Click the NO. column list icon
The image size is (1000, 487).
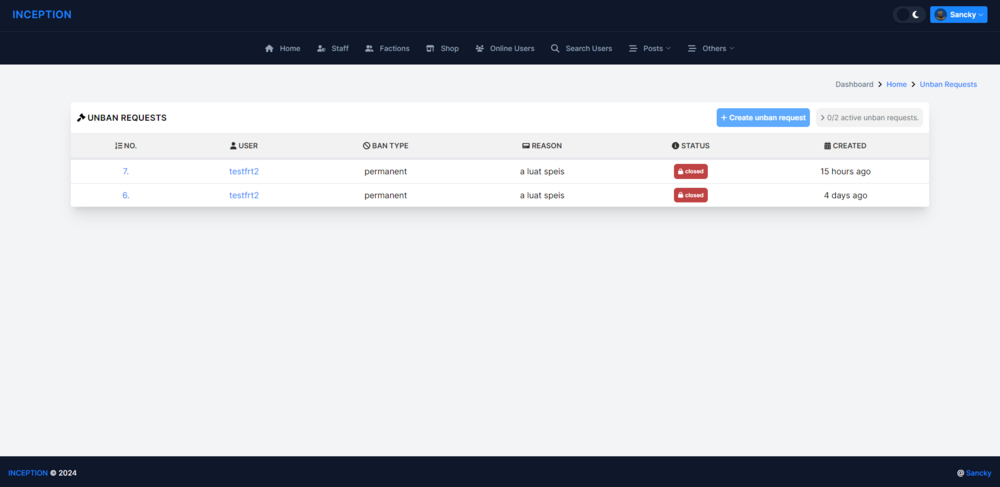click(x=119, y=146)
